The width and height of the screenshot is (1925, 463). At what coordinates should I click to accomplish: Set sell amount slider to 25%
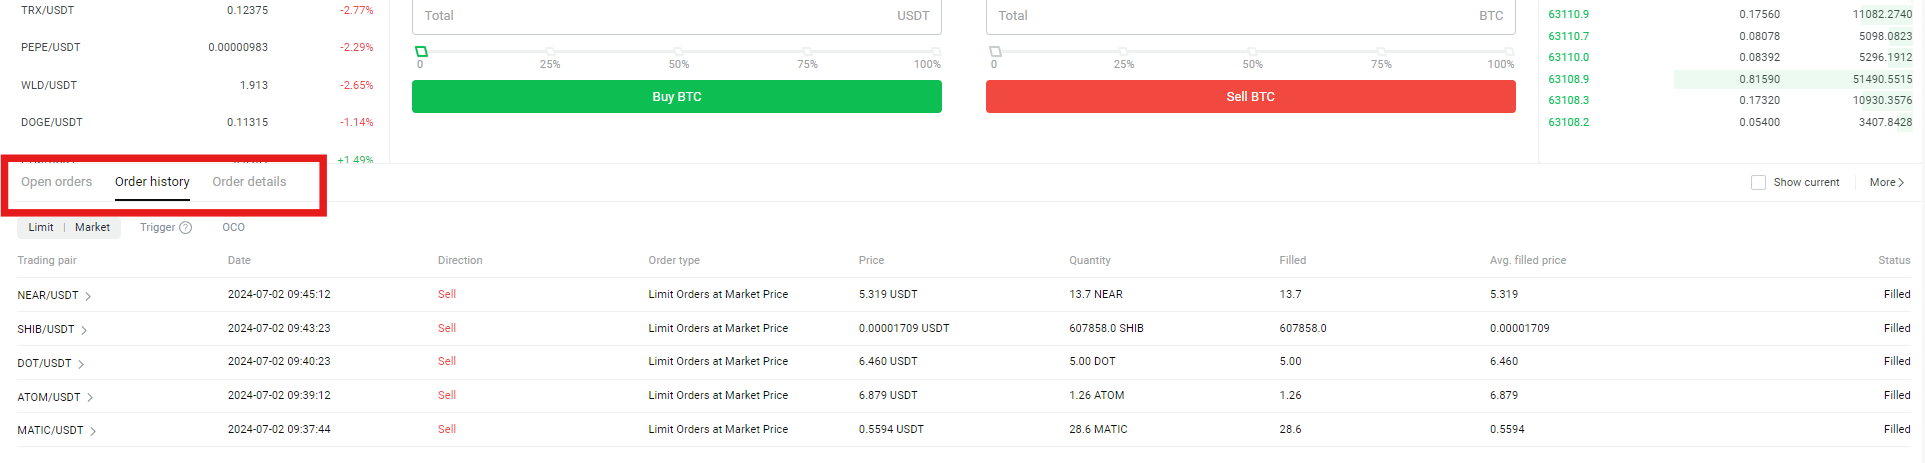1124,51
